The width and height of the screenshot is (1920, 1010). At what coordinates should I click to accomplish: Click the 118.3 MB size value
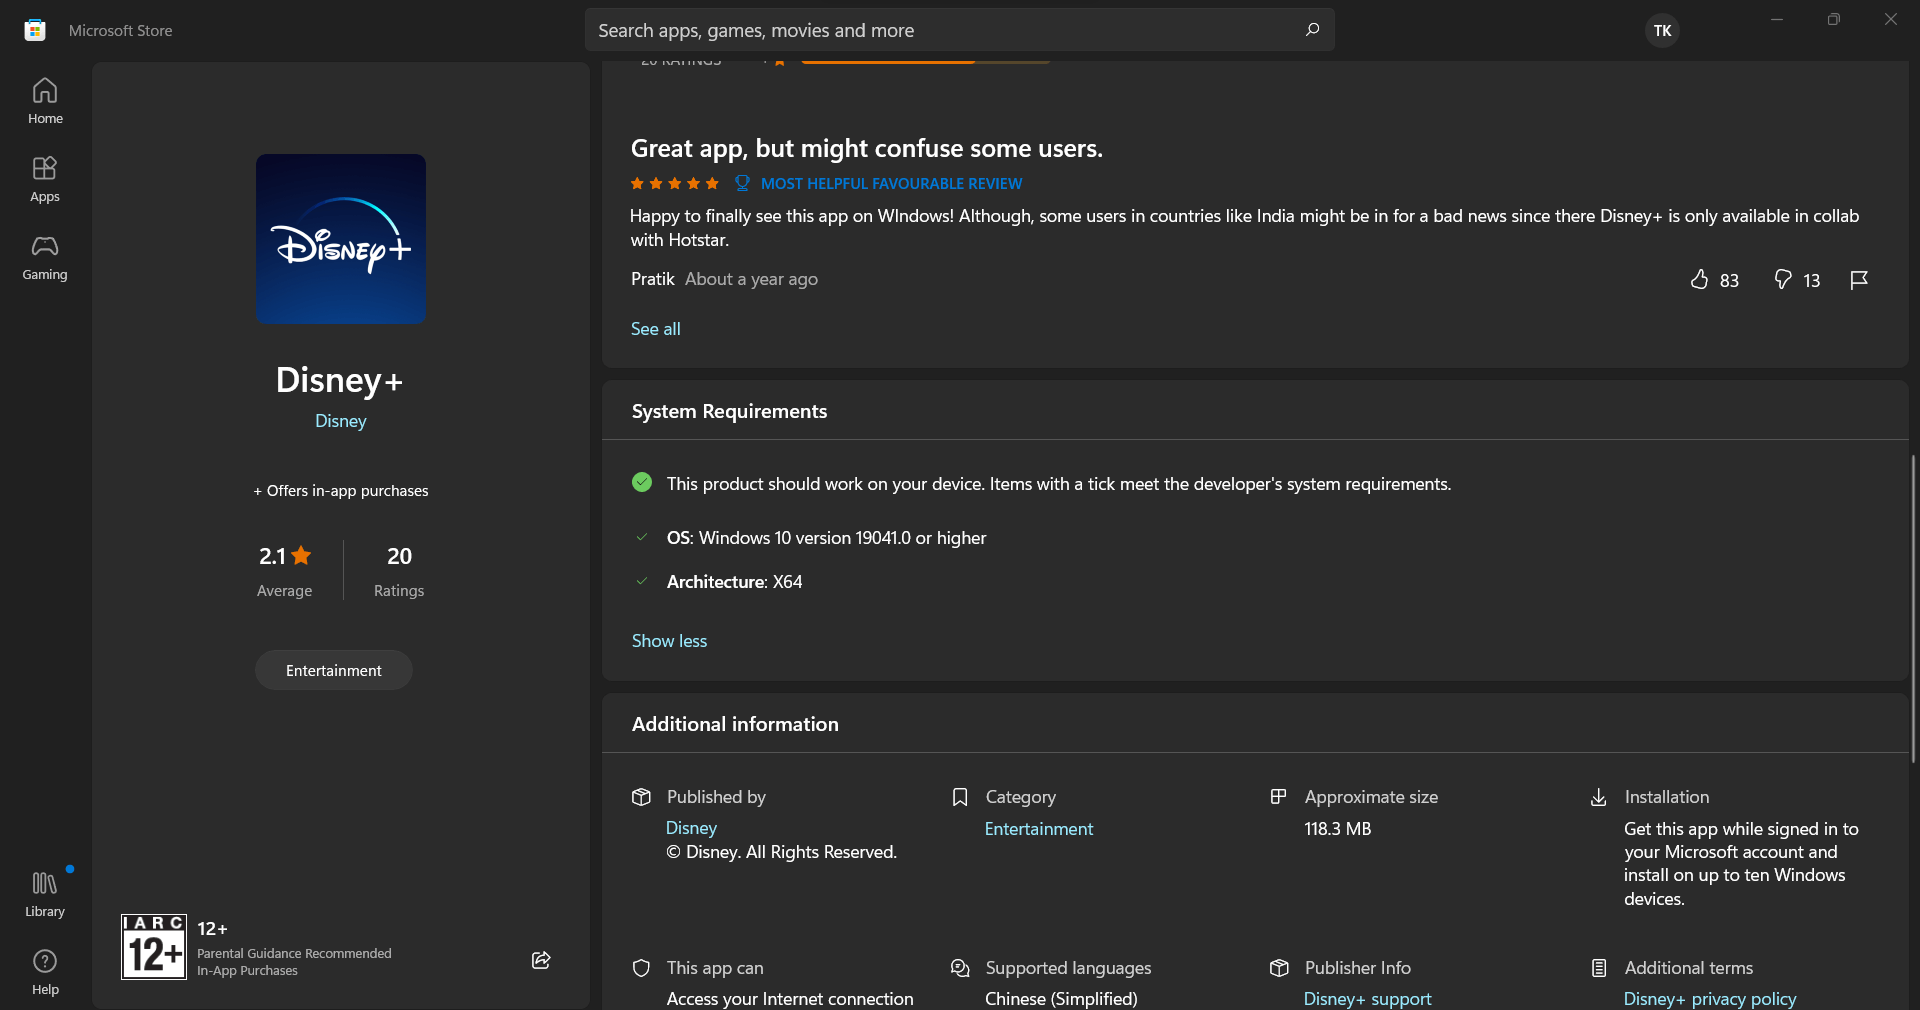tap(1338, 829)
